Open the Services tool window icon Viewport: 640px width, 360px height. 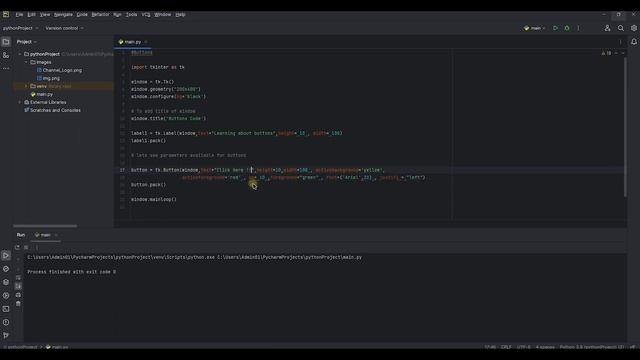[6, 296]
